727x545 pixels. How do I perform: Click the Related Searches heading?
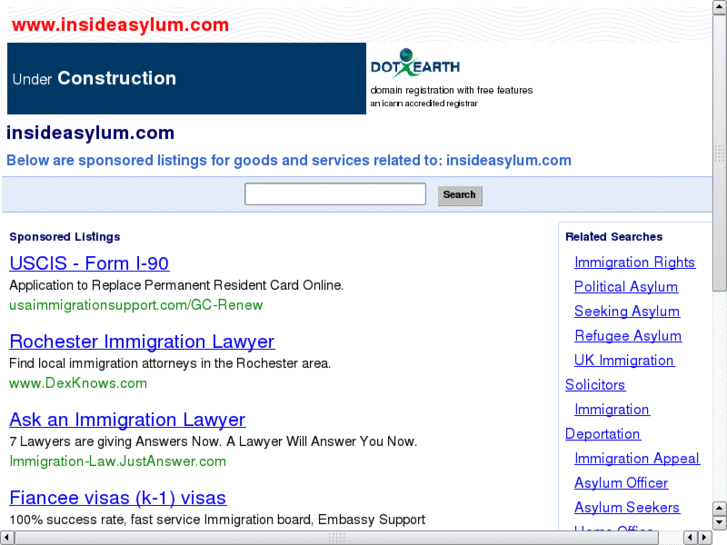click(613, 237)
